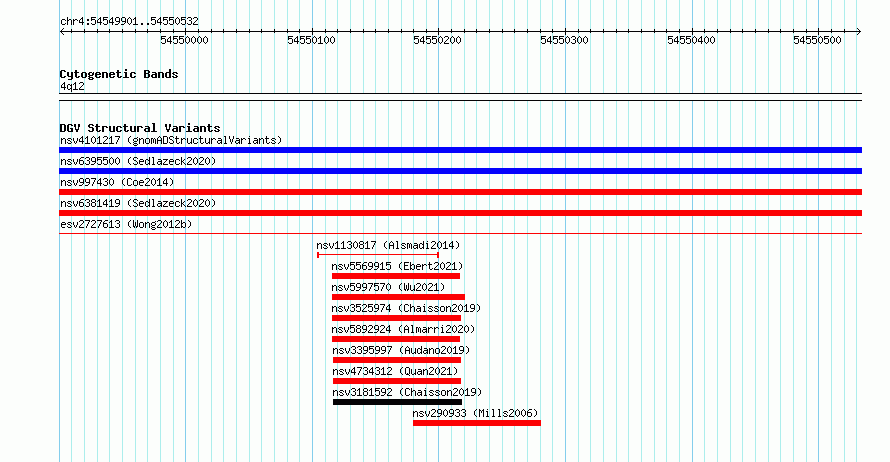890x462 pixels.
Task: Click ruler position 54550100
Action: [x=311, y=40]
